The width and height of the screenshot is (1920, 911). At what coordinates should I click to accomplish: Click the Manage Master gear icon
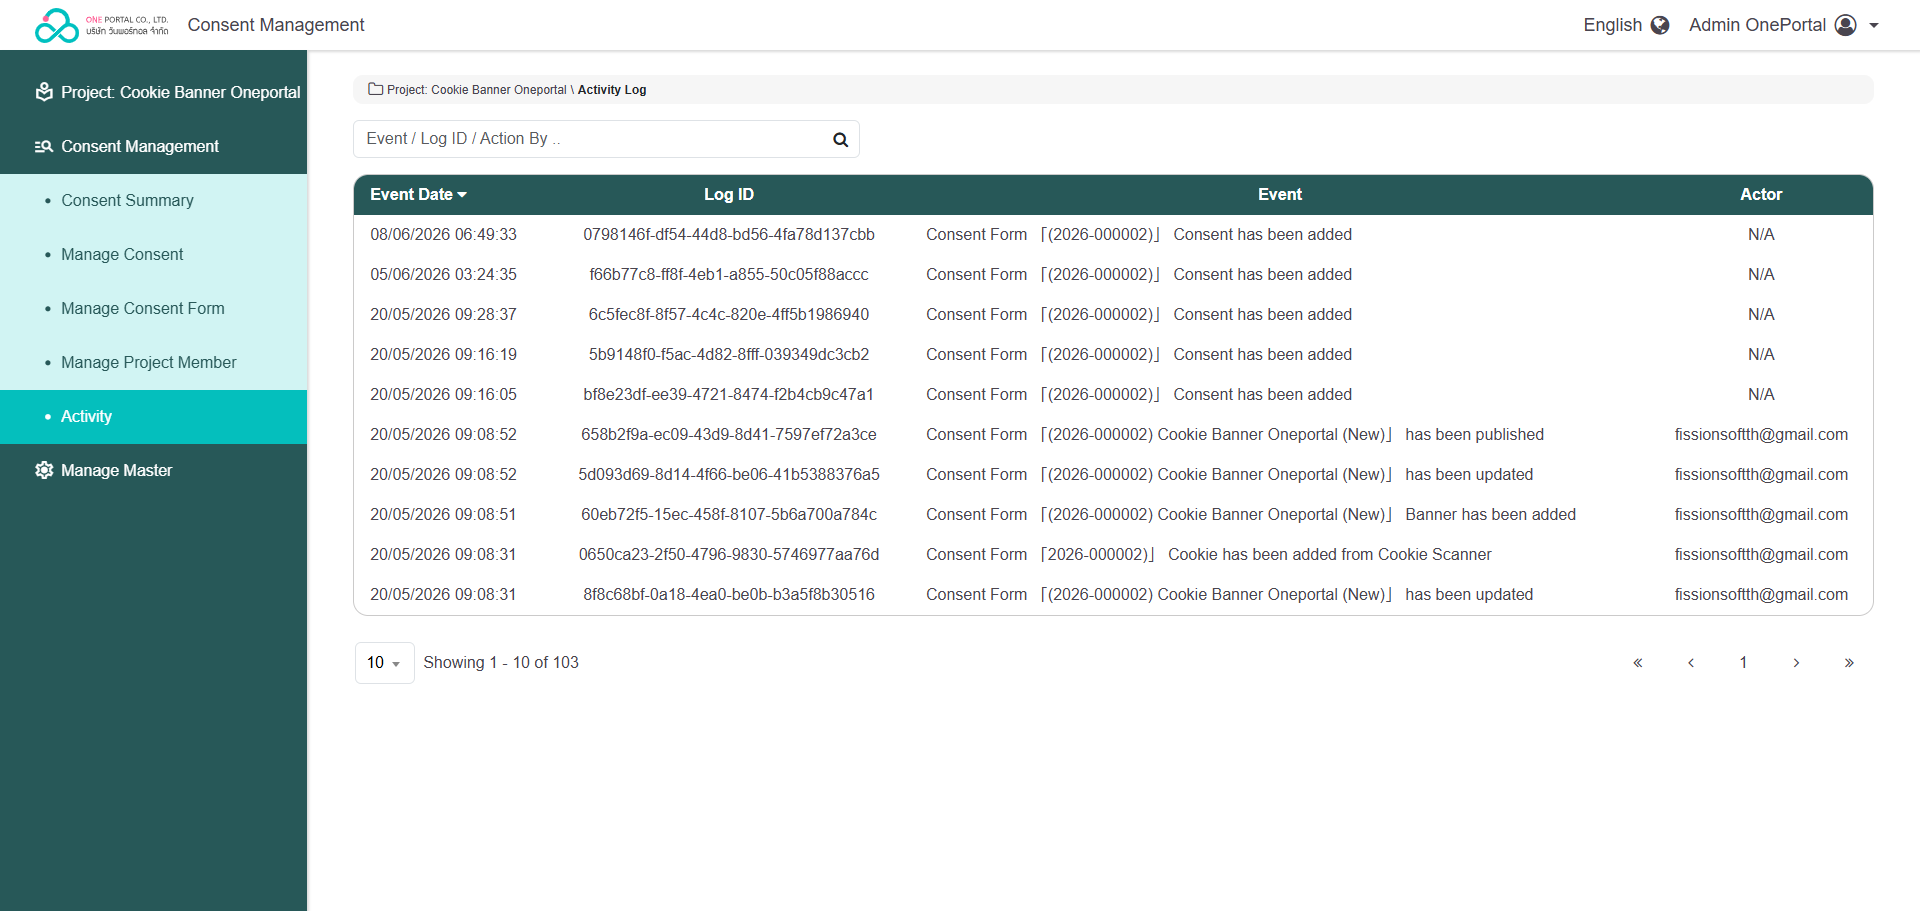coord(44,470)
